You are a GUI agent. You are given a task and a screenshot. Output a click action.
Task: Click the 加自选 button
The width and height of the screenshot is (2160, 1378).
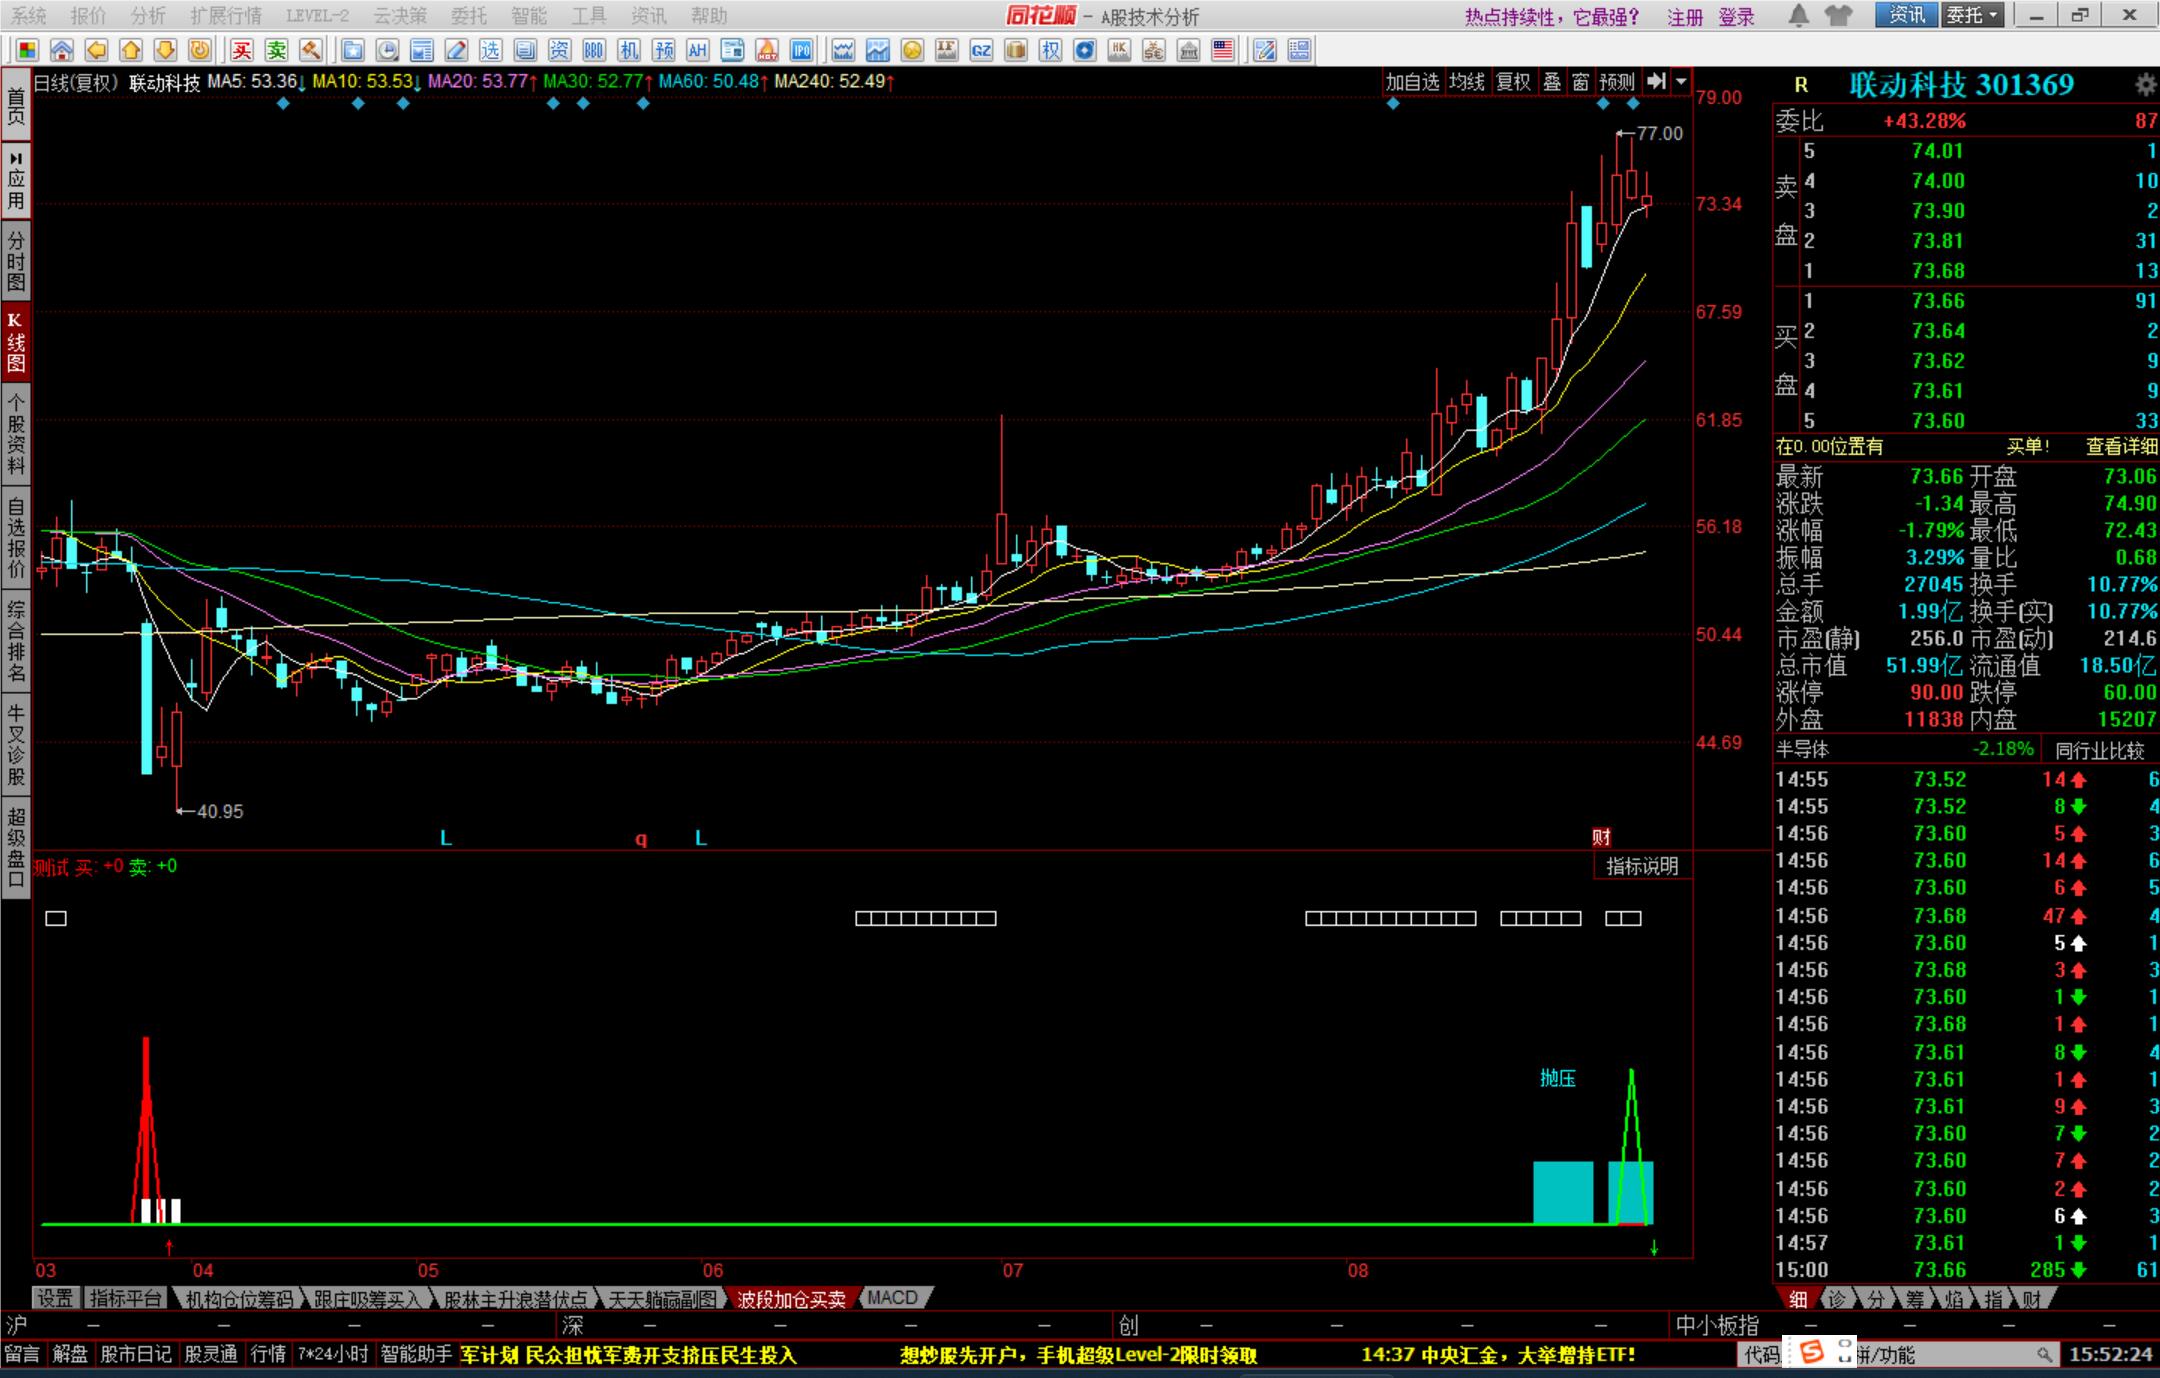pos(1411,82)
